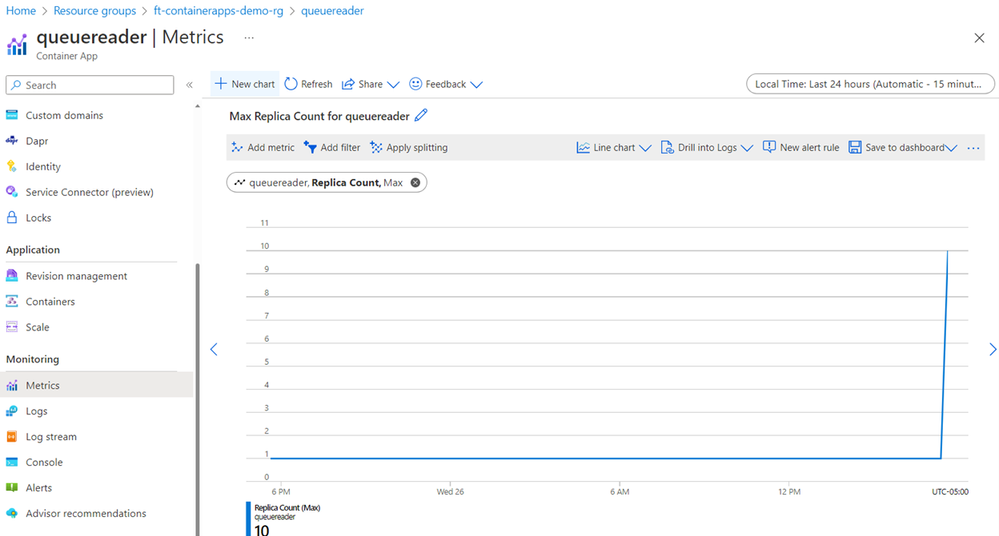This screenshot has height=536, width=999.
Task: Go to Home breadcrumb link
Action: [20, 11]
